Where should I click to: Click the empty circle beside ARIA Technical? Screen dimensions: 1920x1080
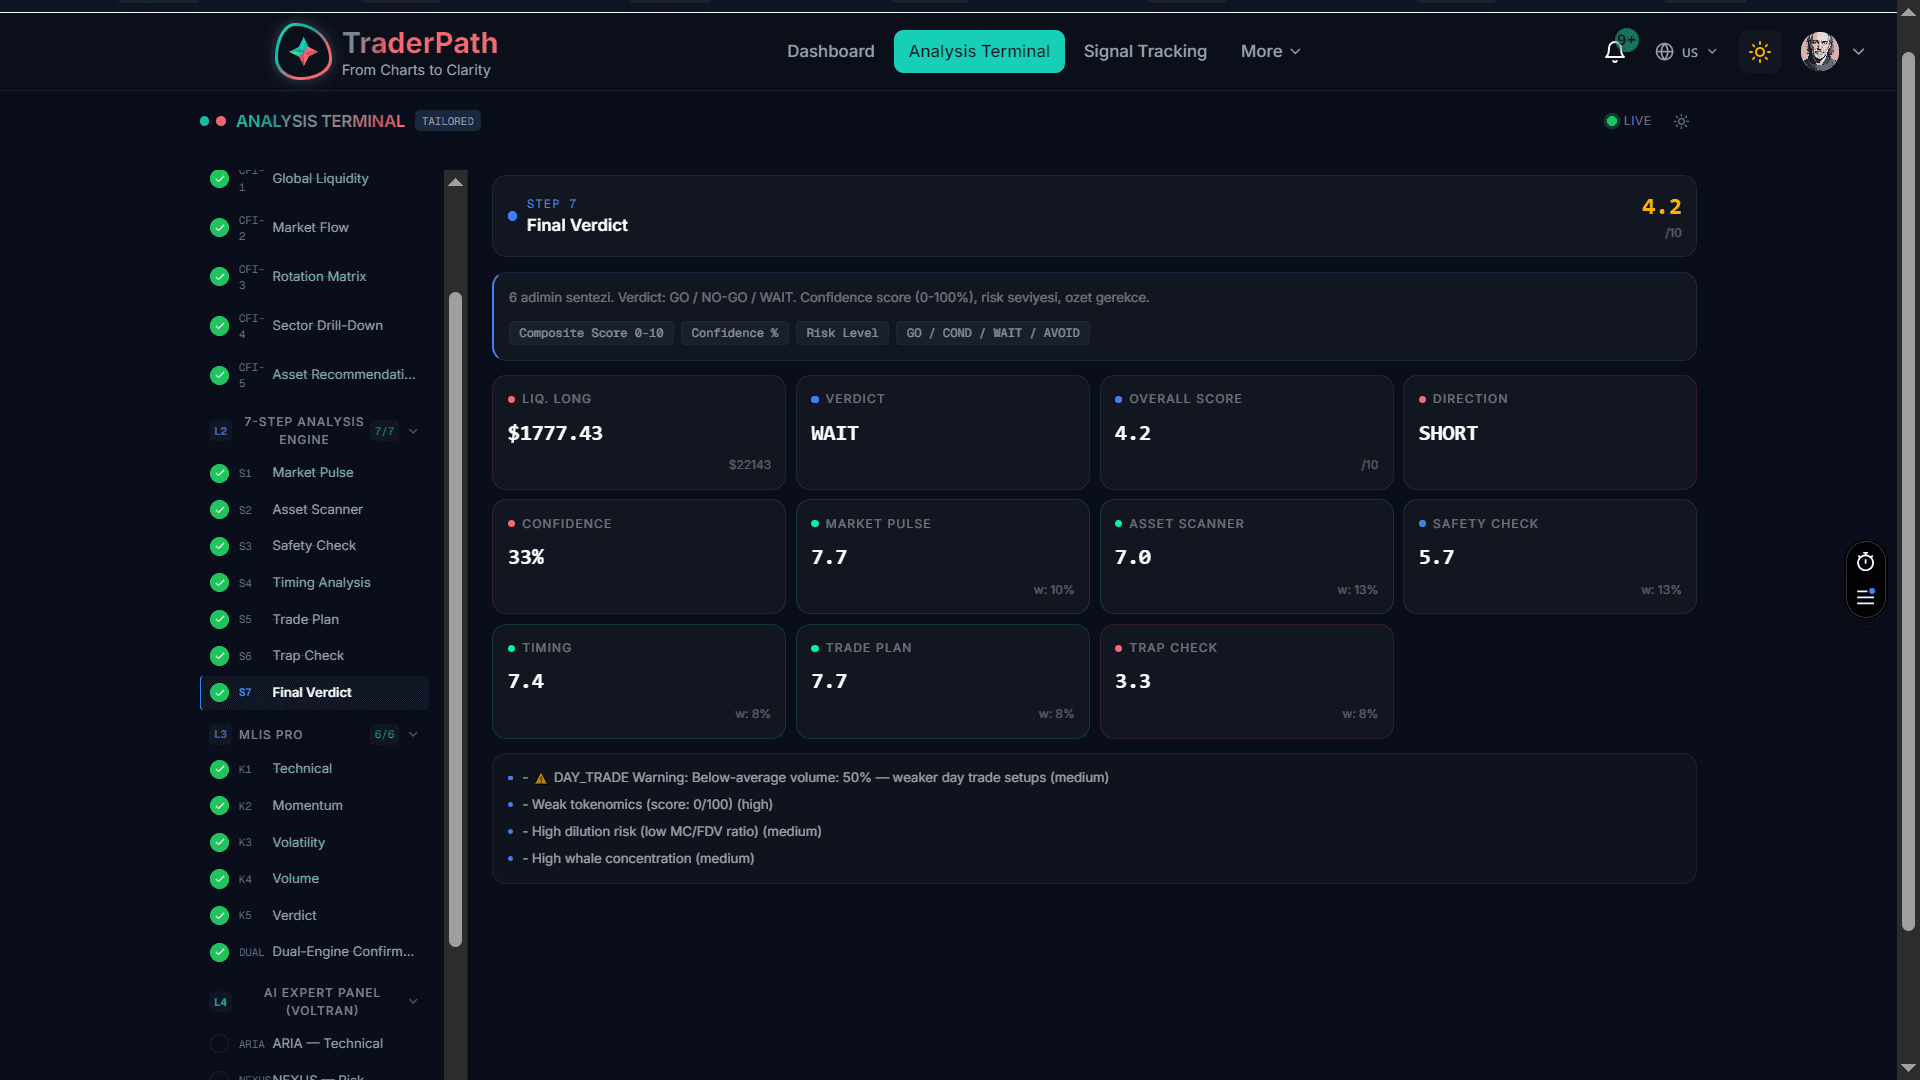click(220, 1044)
